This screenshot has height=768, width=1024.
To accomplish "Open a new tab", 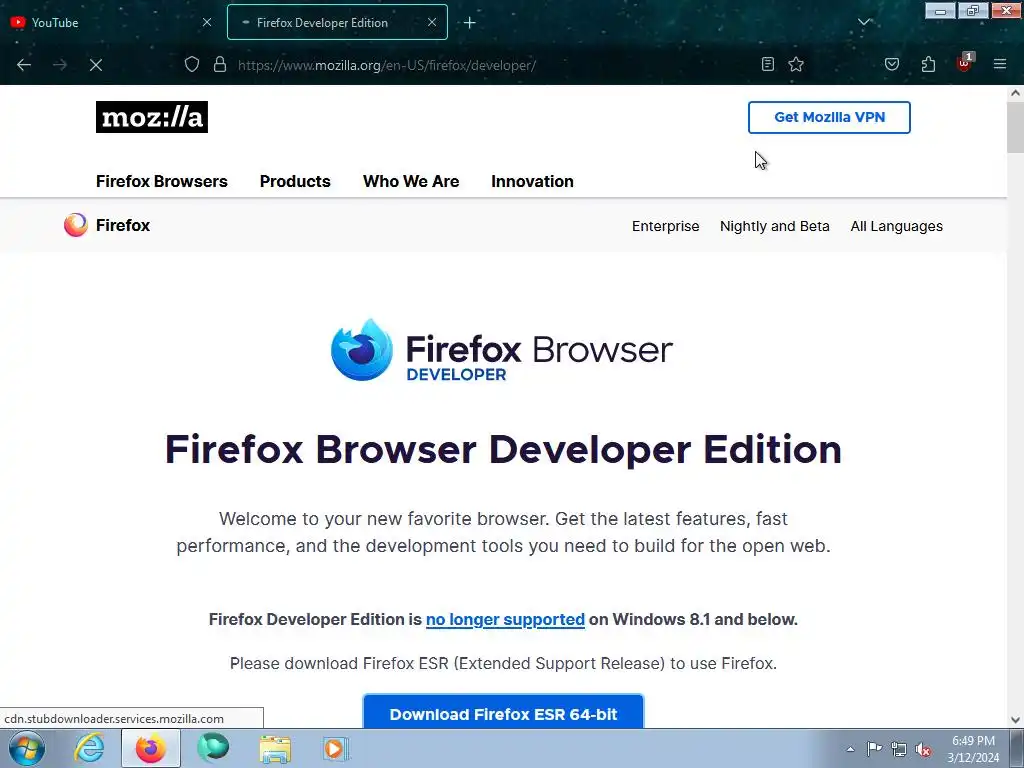I will [x=470, y=23].
